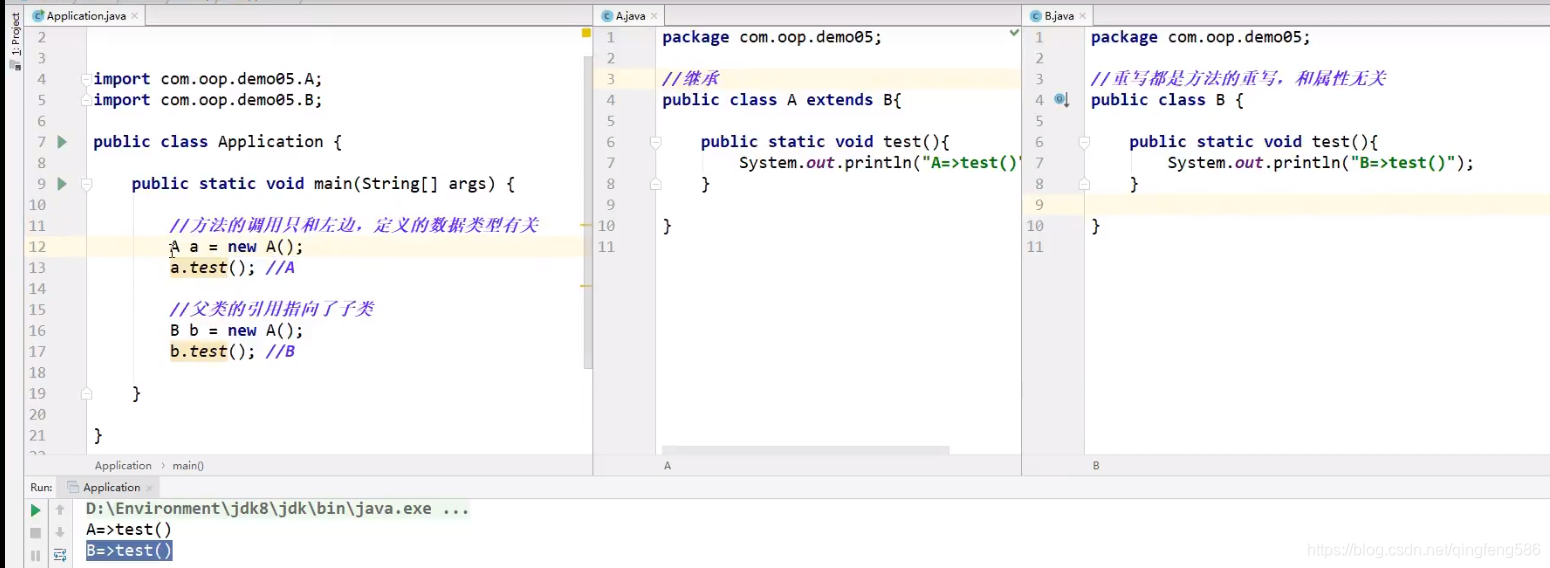
Task: Click the java.exe command line in console
Action: tap(277, 509)
